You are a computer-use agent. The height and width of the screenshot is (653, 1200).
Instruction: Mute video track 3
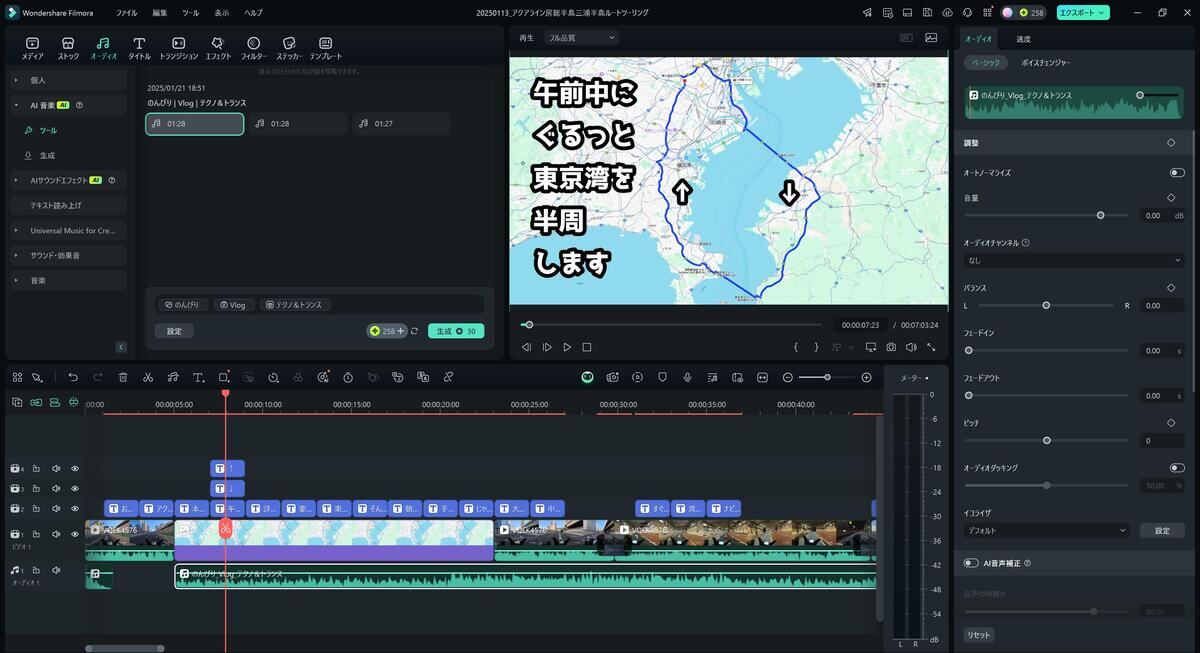click(x=56, y=488)
